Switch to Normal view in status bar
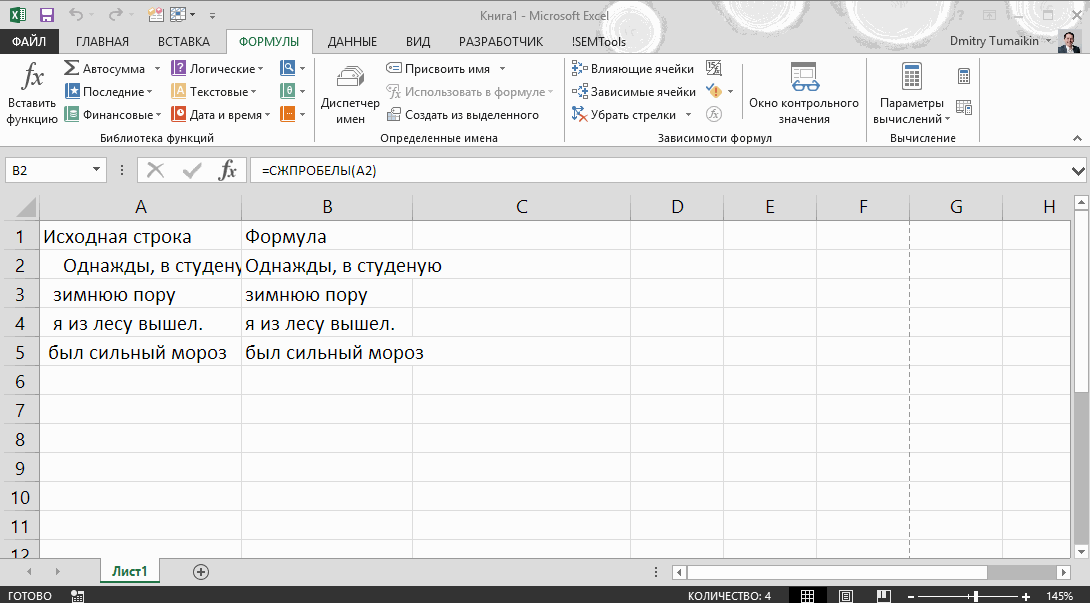Viewport: 1090px width, 603px height. click(x=807, y=595)
